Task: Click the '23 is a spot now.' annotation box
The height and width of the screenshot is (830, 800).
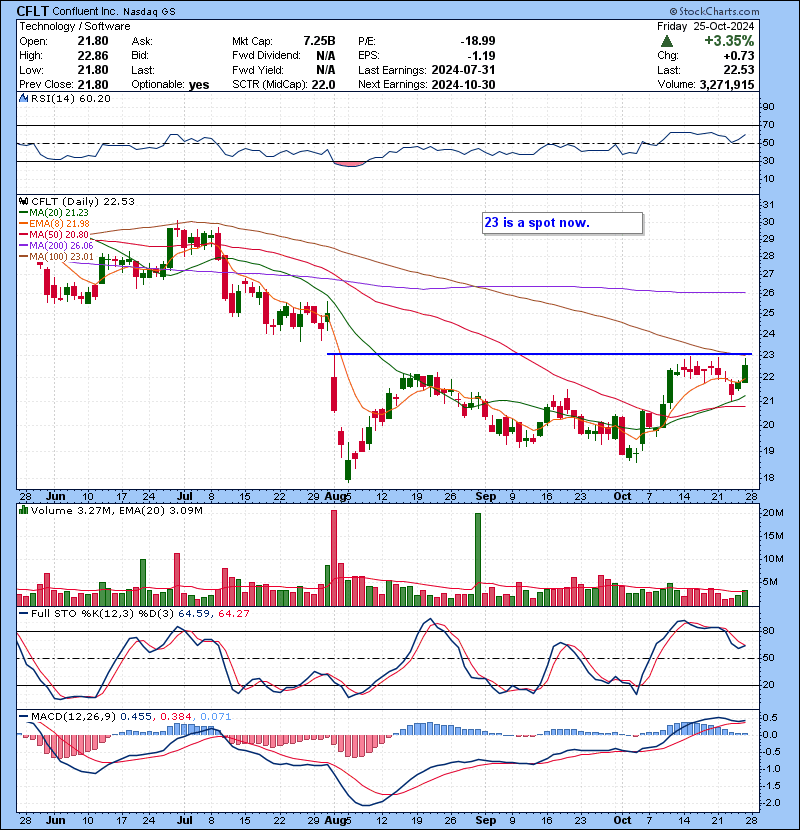Action: (x=562, y=223)
